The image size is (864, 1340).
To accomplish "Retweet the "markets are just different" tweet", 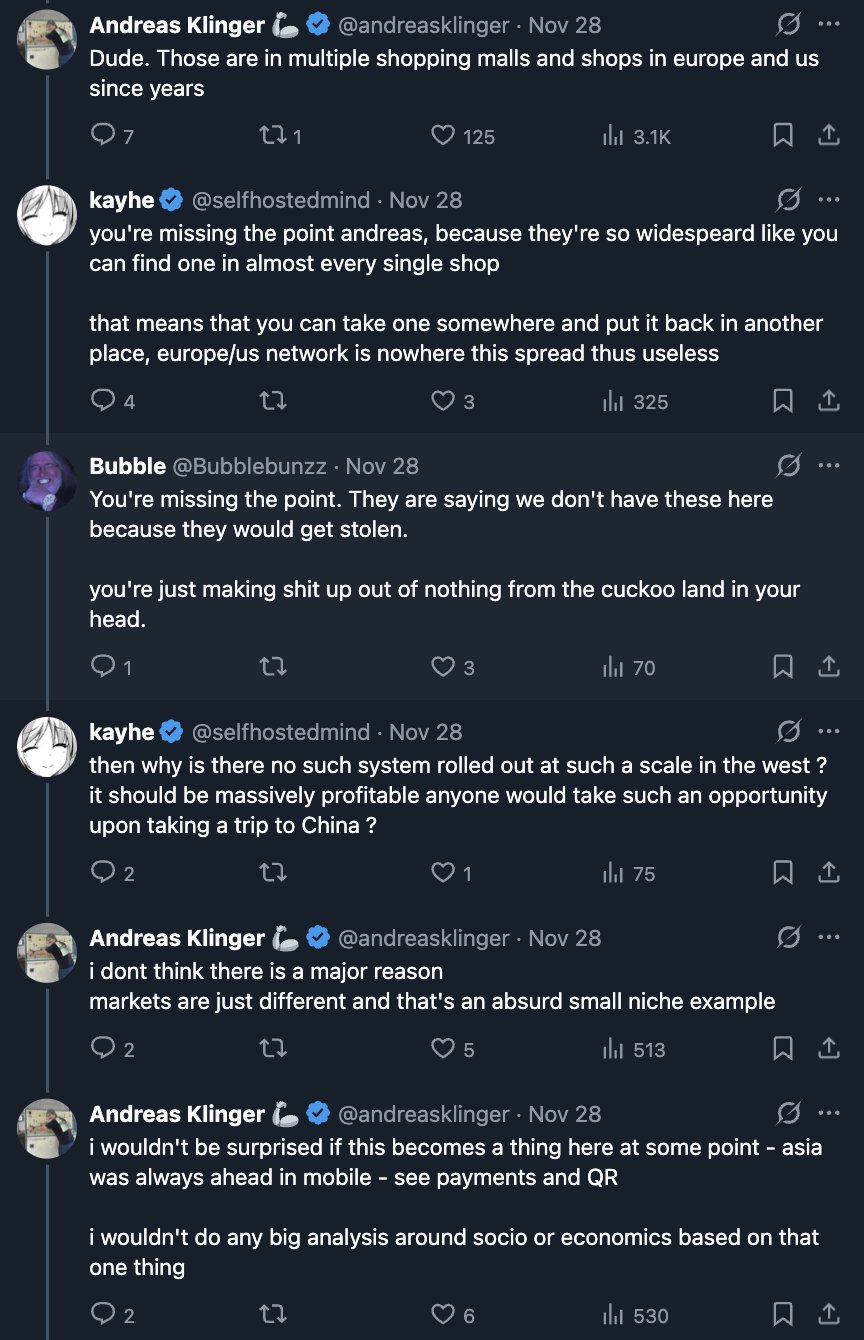I will [272, 1049].
